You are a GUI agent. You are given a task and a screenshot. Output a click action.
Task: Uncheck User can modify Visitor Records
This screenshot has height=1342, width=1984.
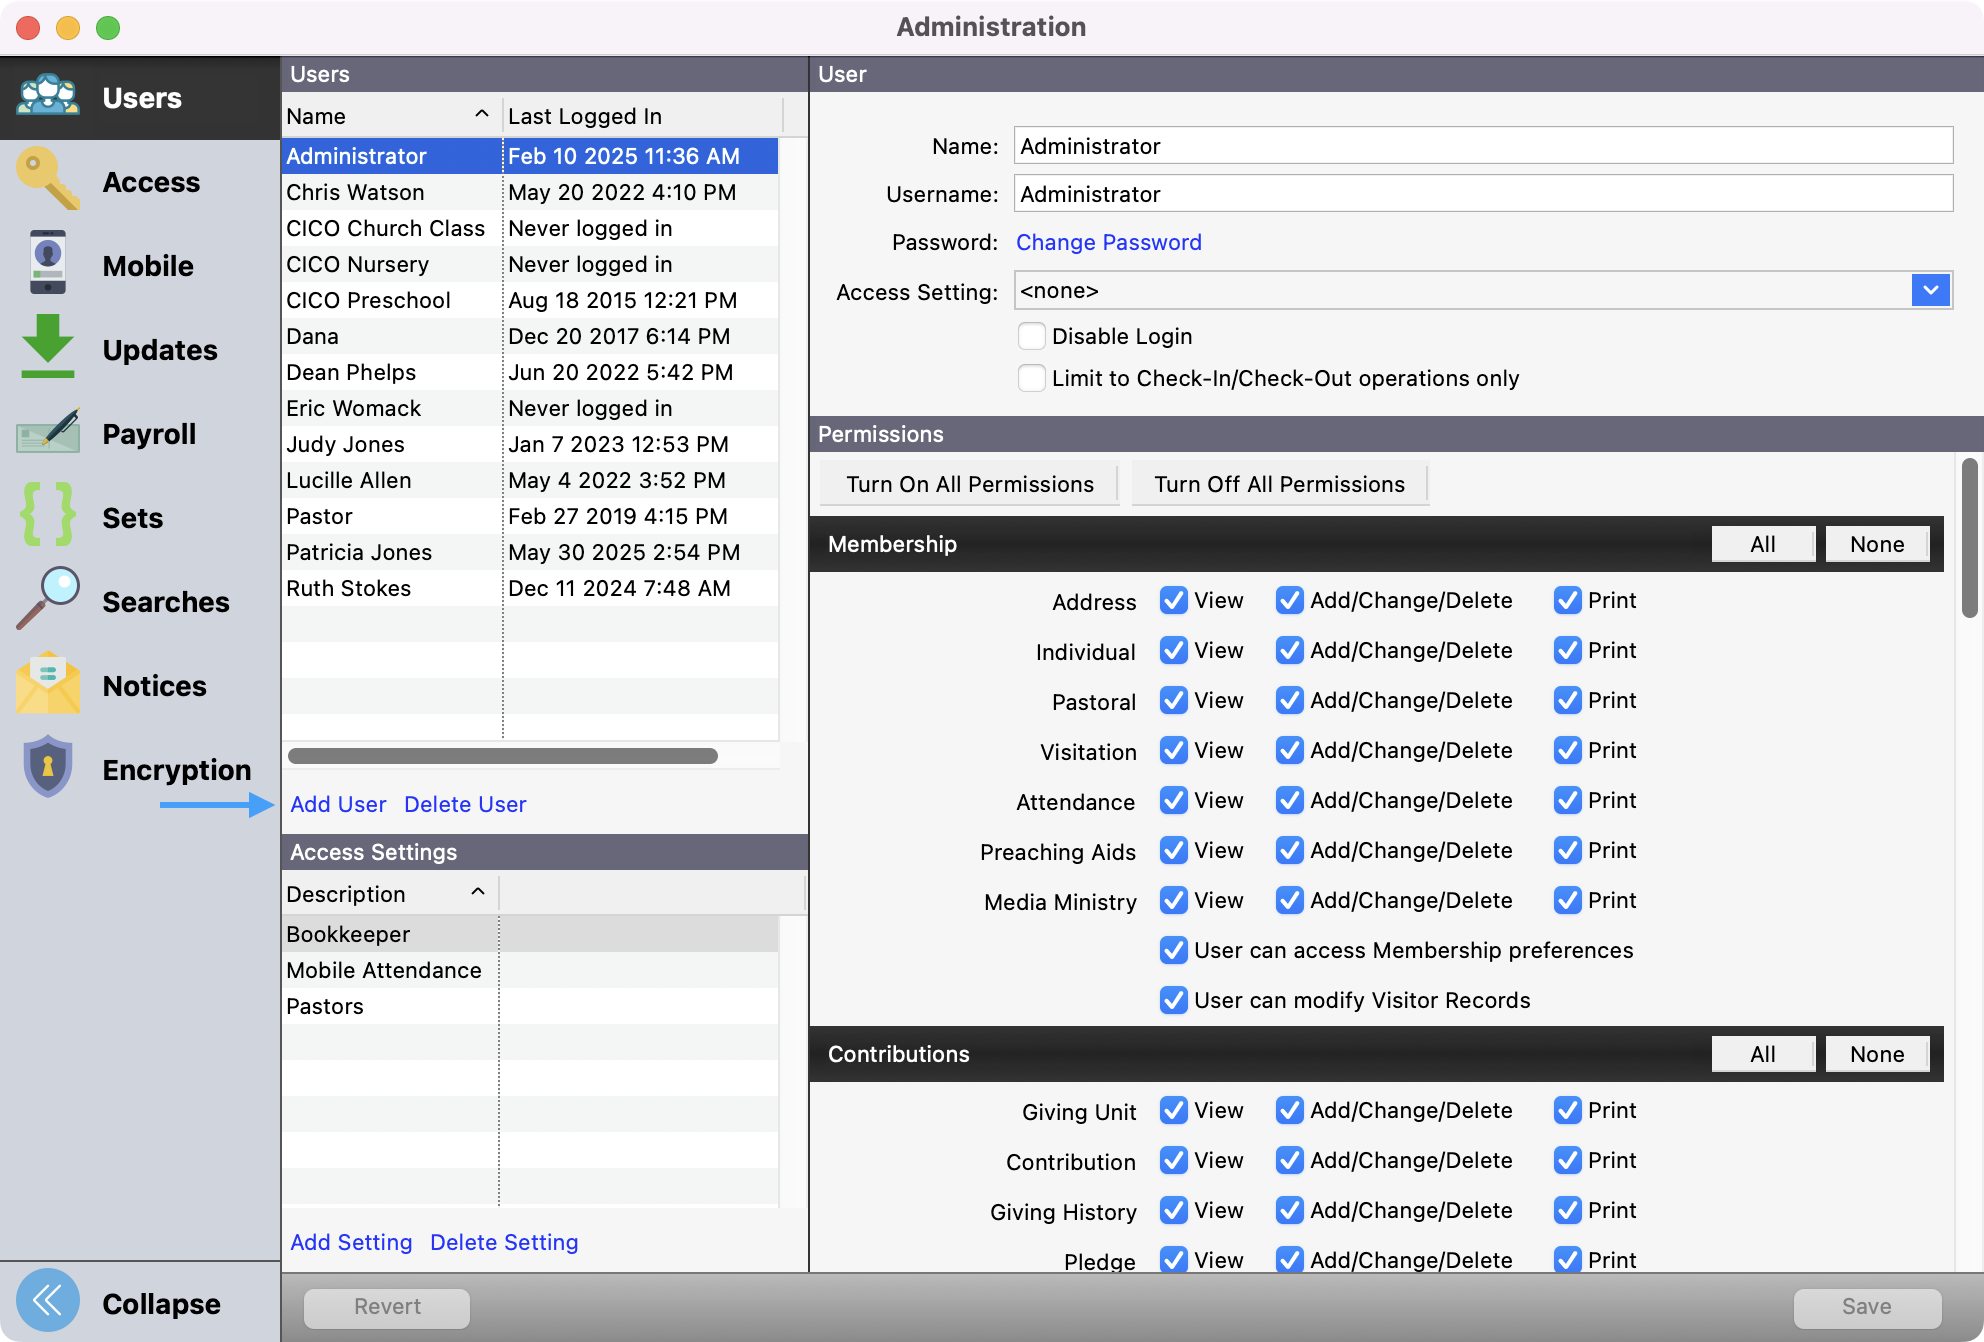(x=1173, y=1000)
